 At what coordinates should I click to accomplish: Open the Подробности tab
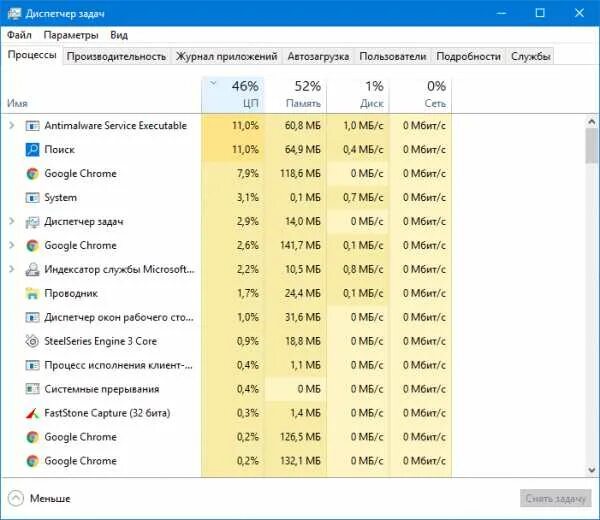(468, 57)
